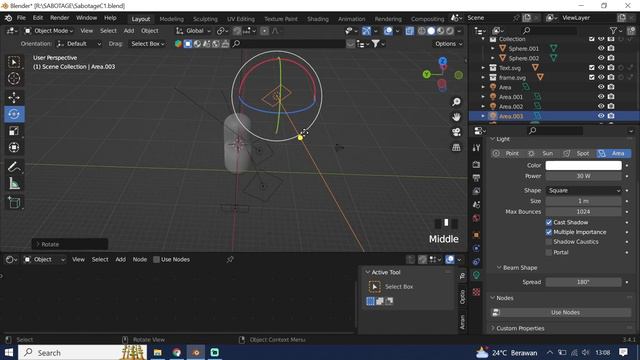
Task: Set light type to Spot
Action: pyautogui.click(x=578, y=153)
